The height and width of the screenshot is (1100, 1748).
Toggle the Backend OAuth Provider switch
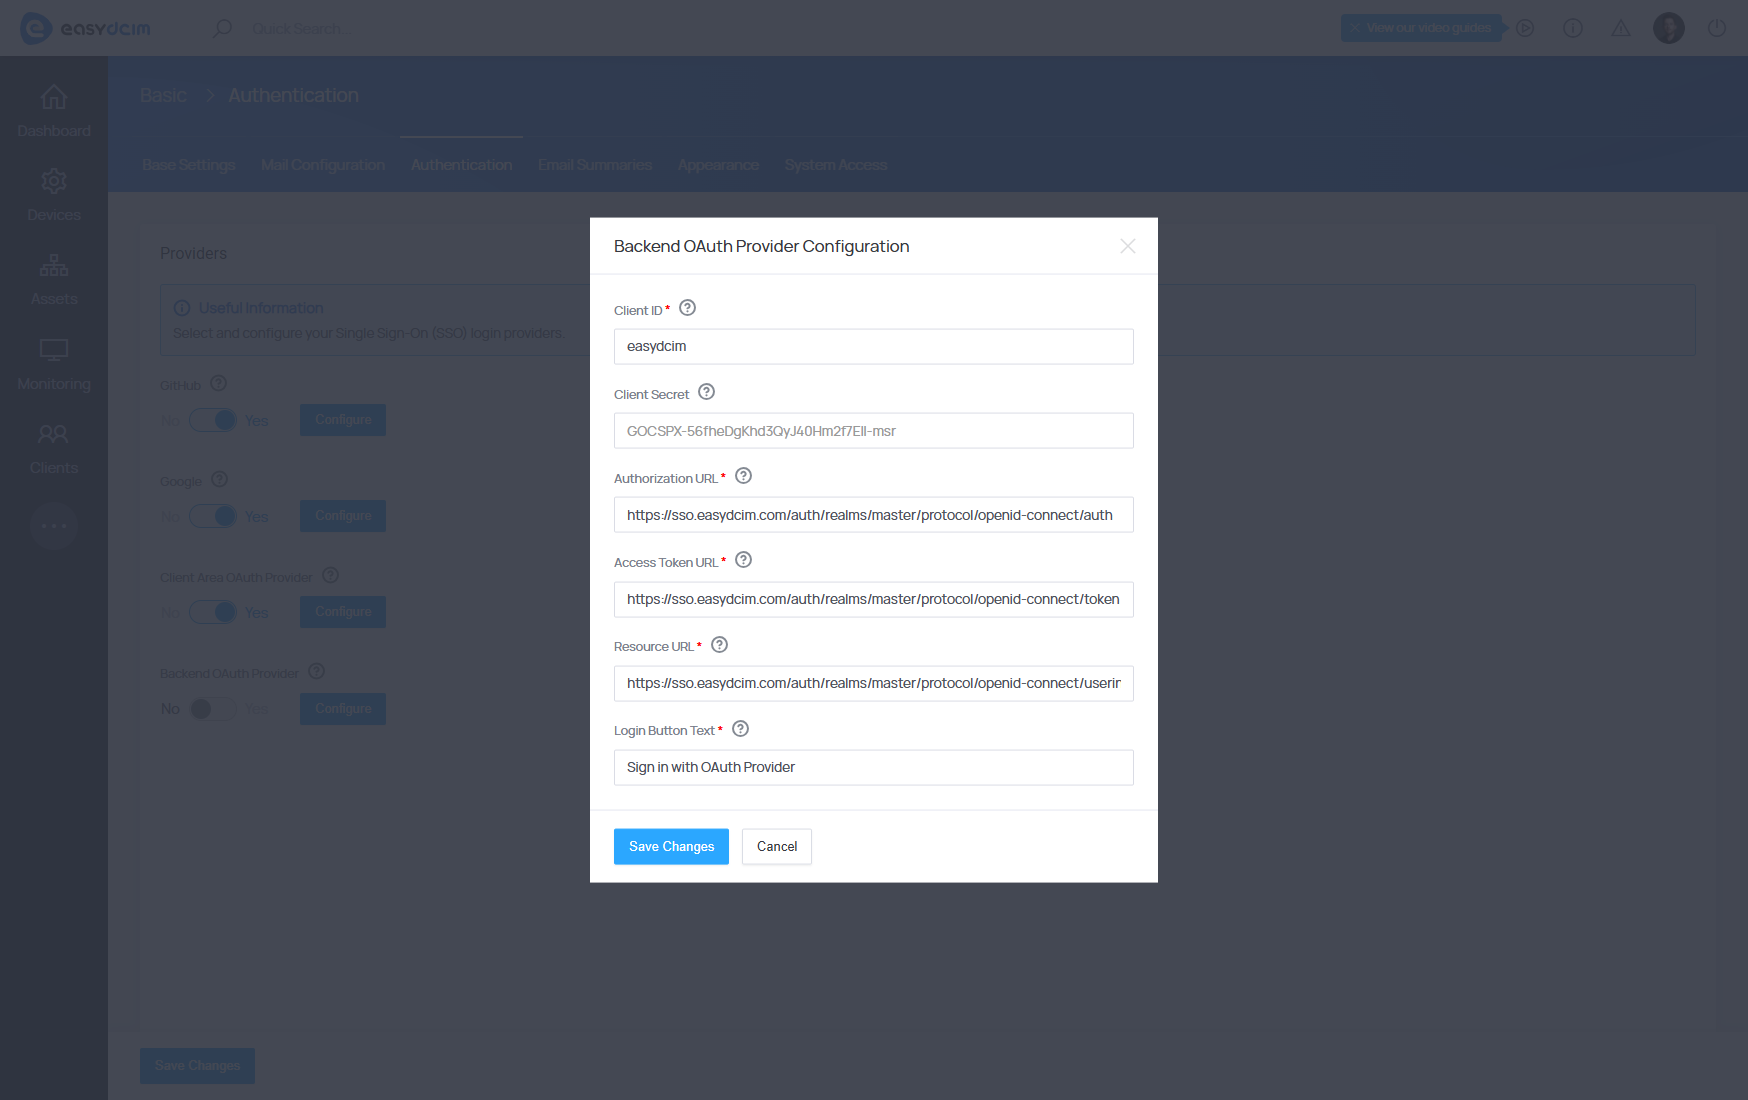(213, 709)
